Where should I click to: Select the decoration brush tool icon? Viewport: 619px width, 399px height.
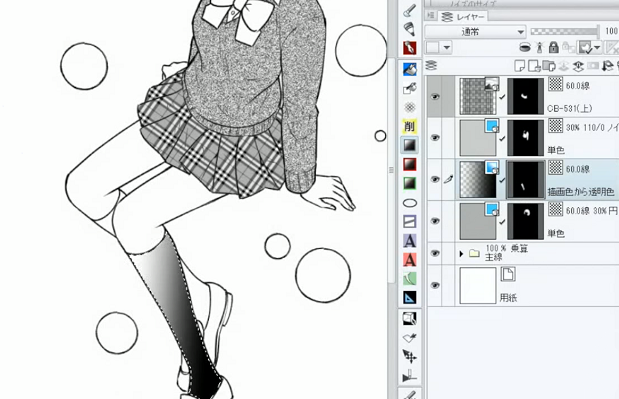coord(410,28)
